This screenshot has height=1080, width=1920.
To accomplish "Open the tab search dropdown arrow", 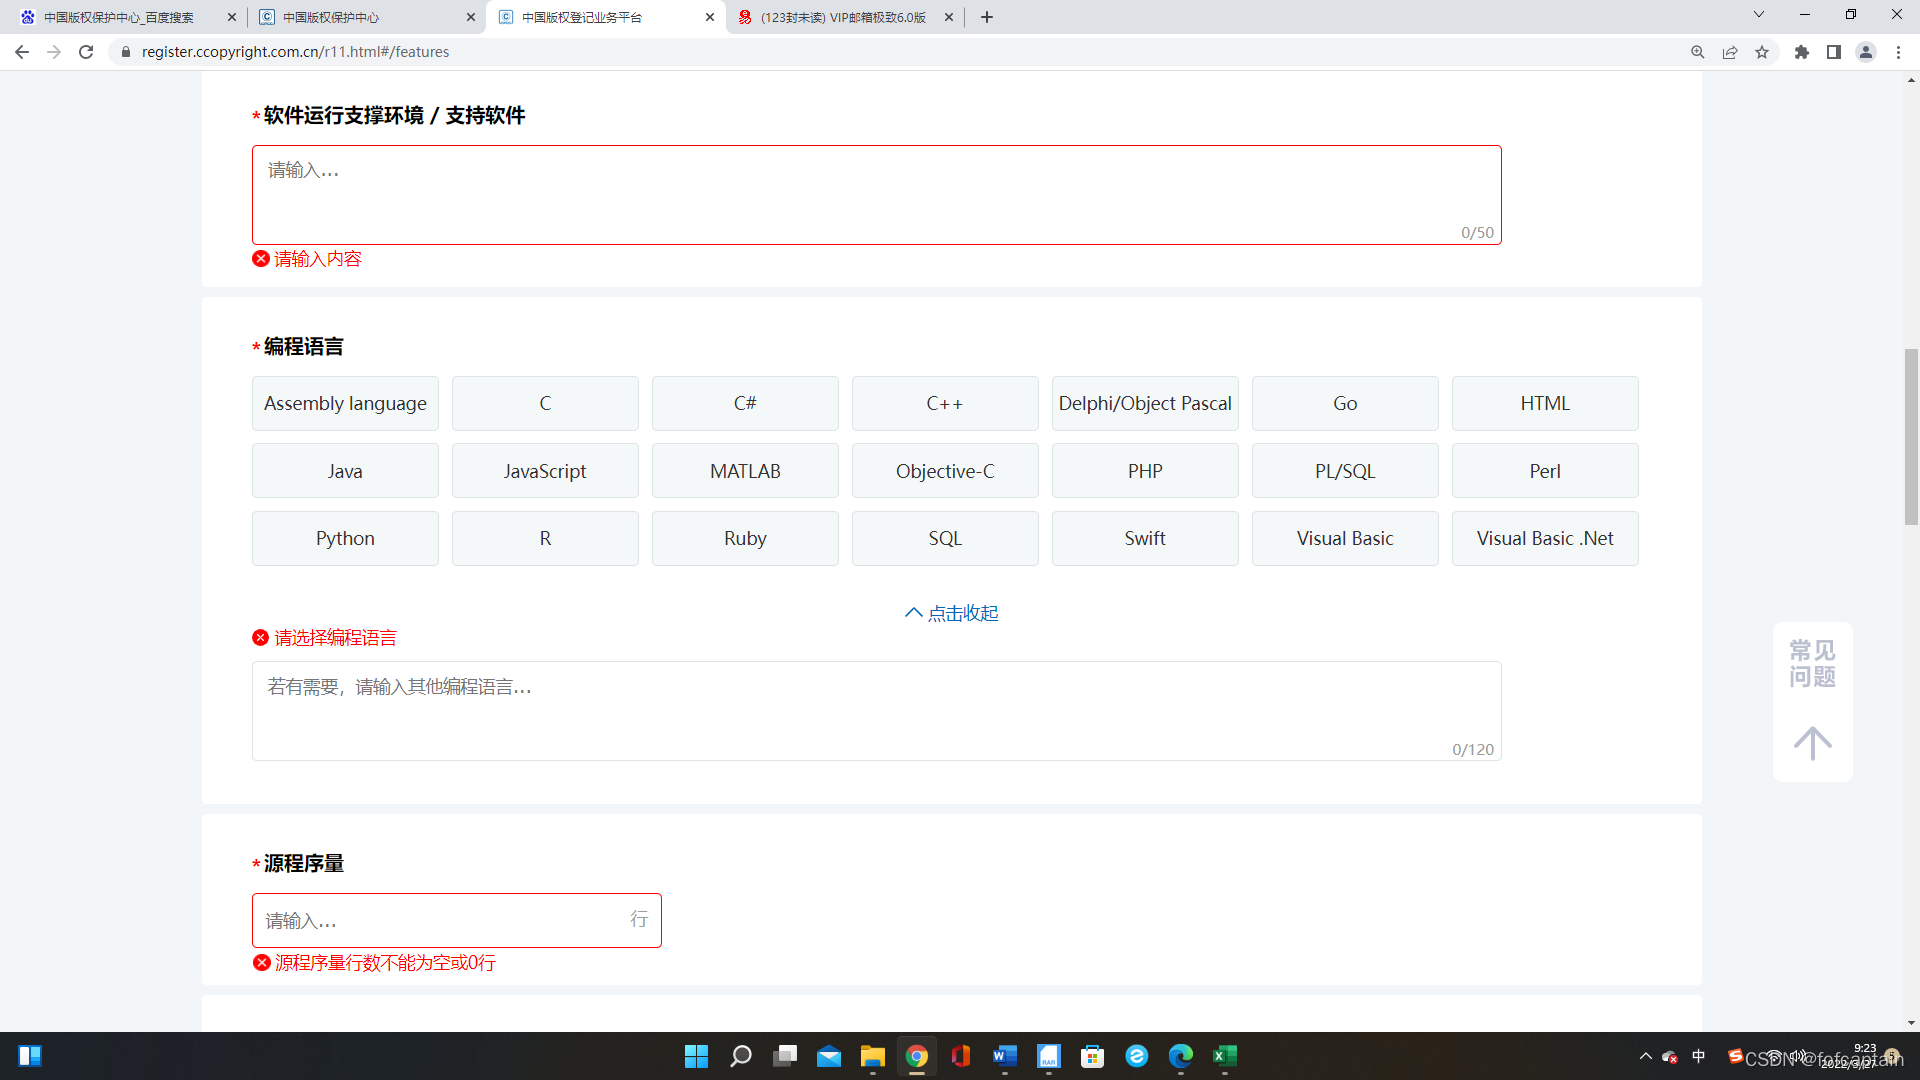I will pos(1758,15).
